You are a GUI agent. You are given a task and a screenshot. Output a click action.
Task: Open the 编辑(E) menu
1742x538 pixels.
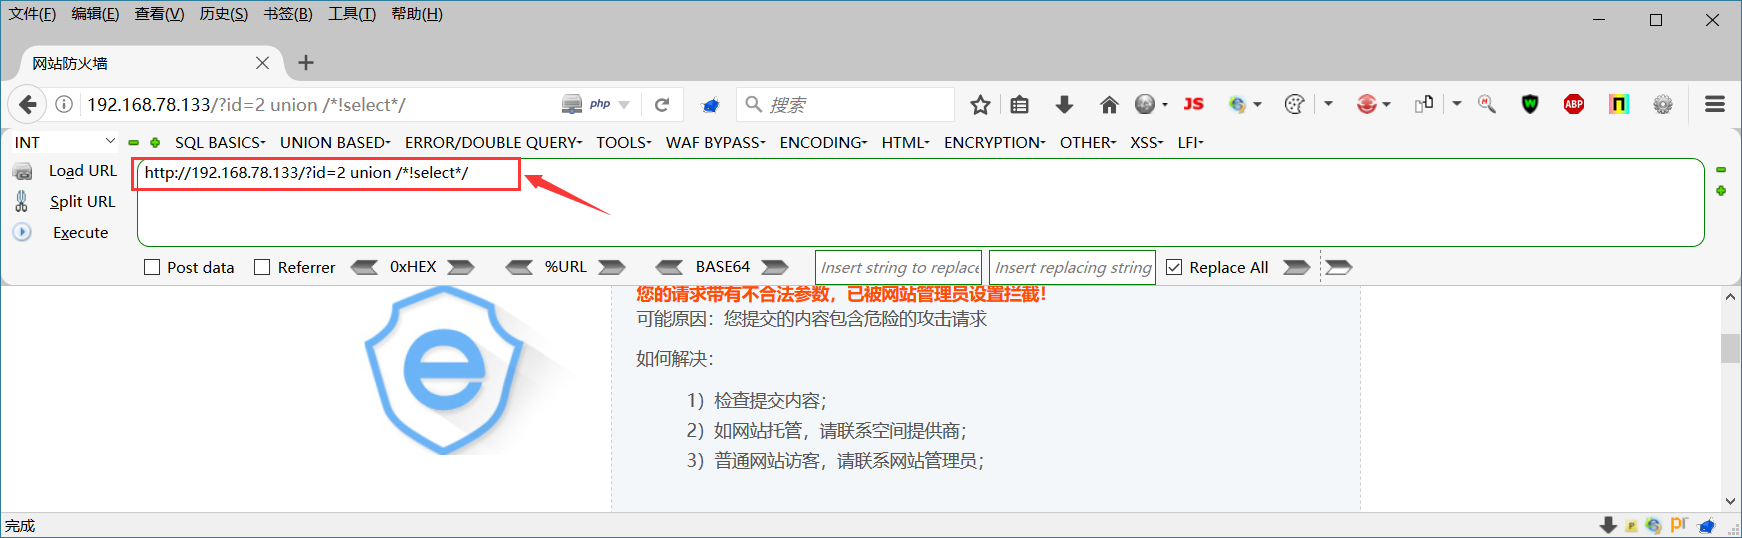click(x=95, y=14)
